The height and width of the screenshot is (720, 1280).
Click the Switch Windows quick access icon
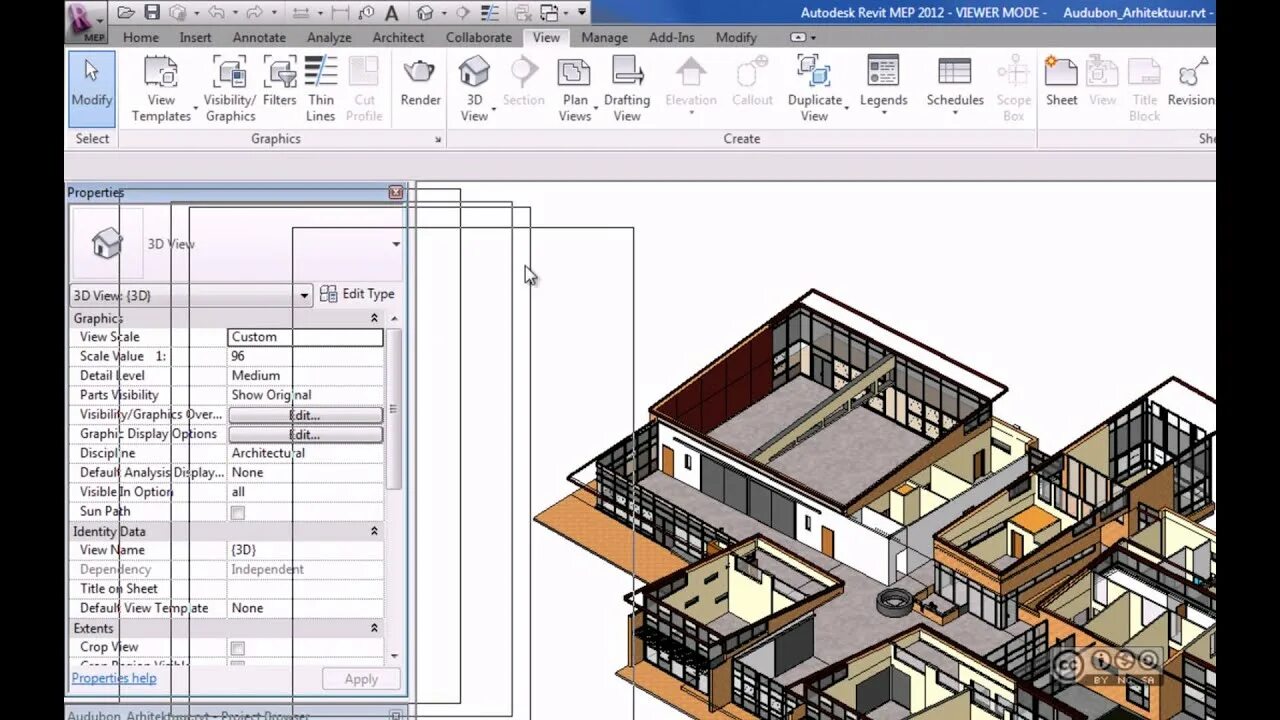pyautogui.click(x=549, y=13)
